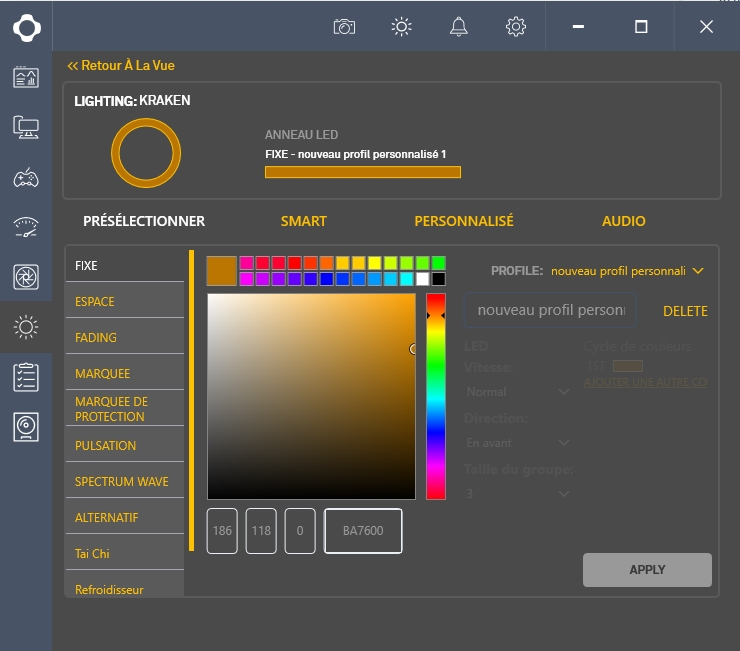Open the Direction En avant dropdown
This screenshot has height=651, width=740.
[518, 442]
